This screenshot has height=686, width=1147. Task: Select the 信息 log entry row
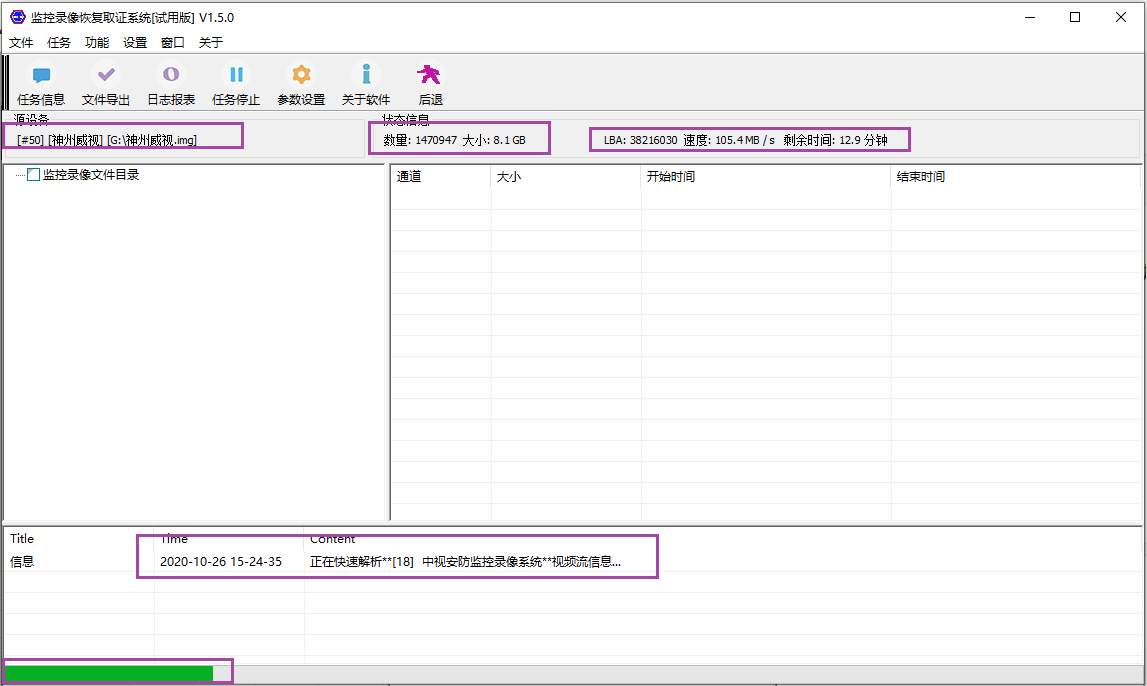[x=22, y=562]
